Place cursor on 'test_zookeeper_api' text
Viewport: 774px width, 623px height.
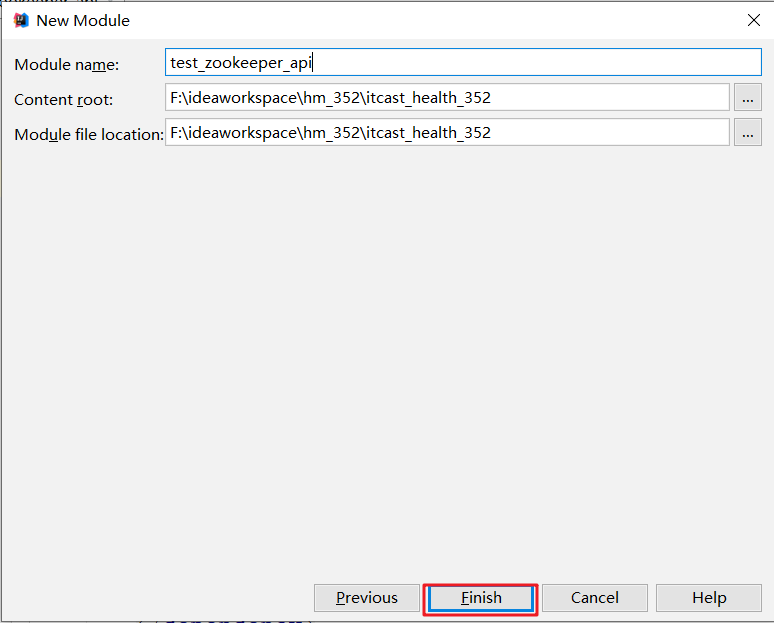[x=241, y=63]
